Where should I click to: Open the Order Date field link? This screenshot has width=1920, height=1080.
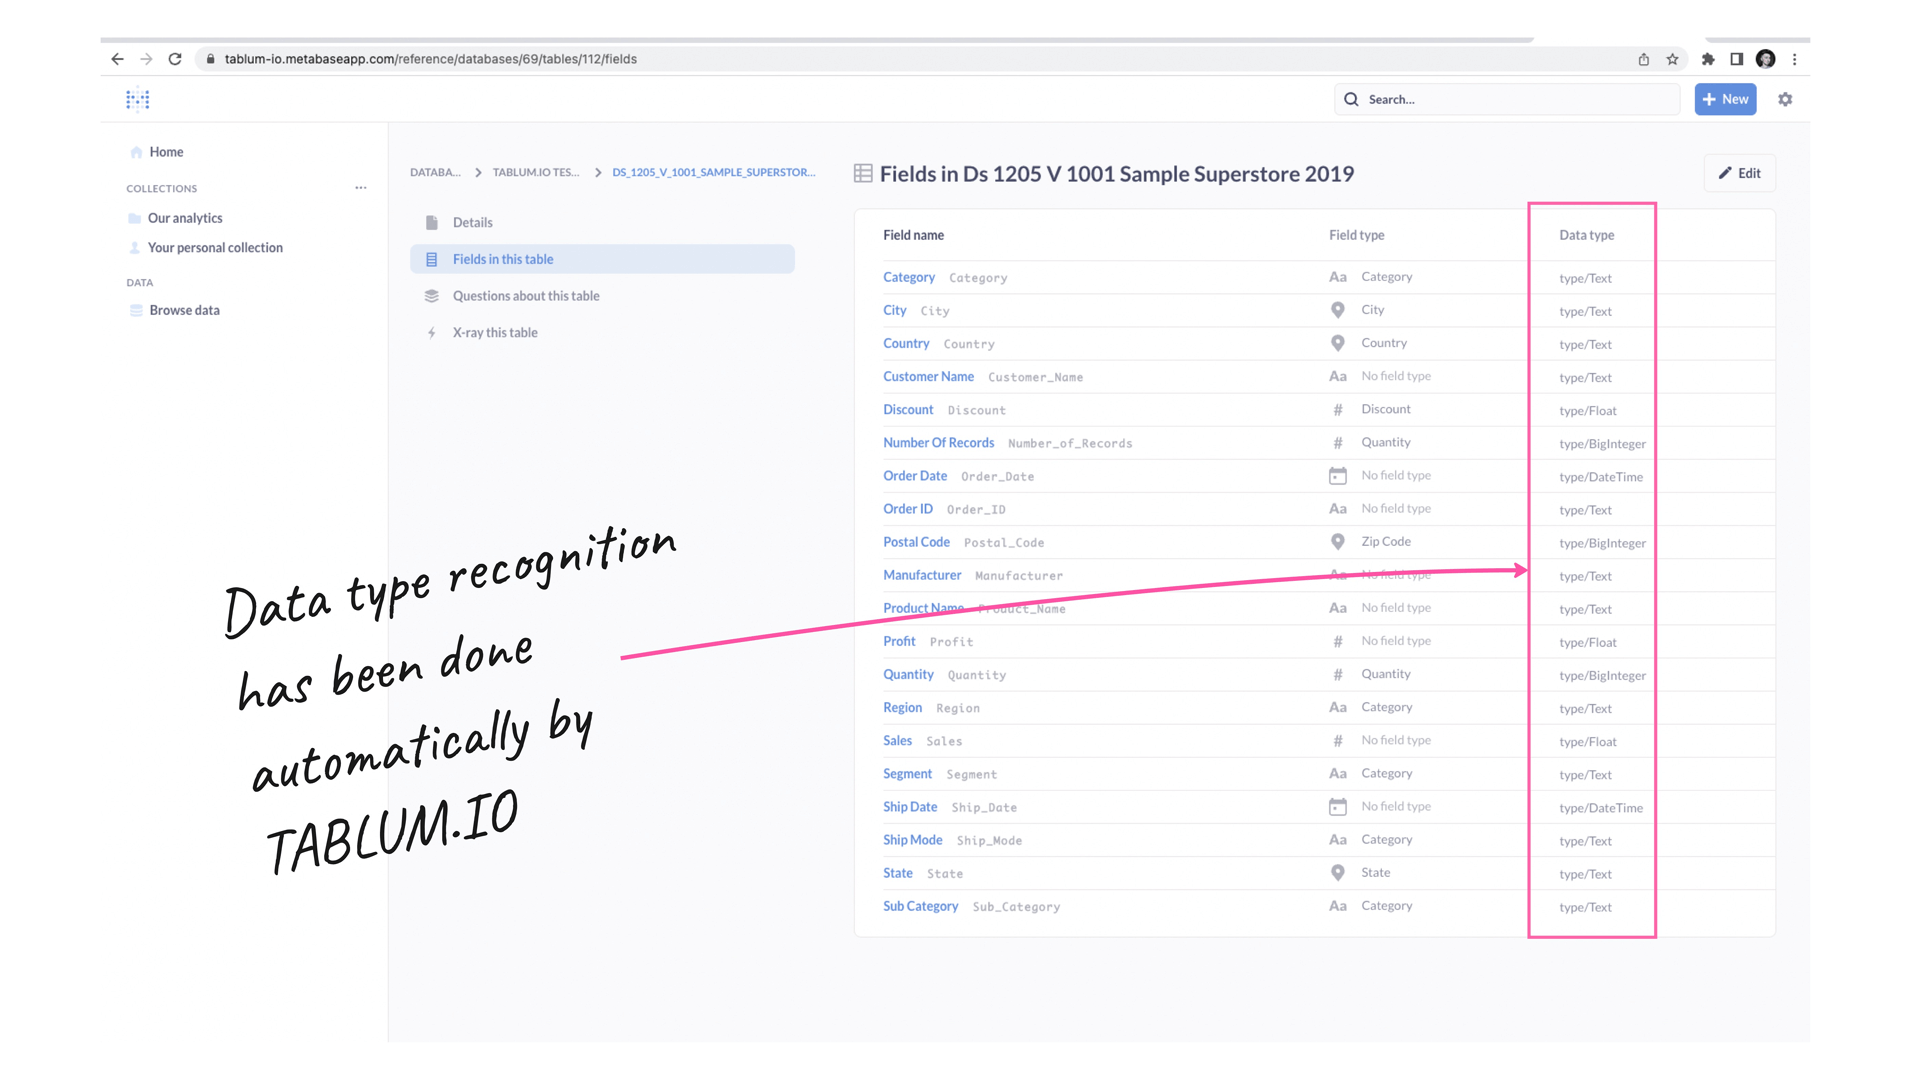[915, 476]
